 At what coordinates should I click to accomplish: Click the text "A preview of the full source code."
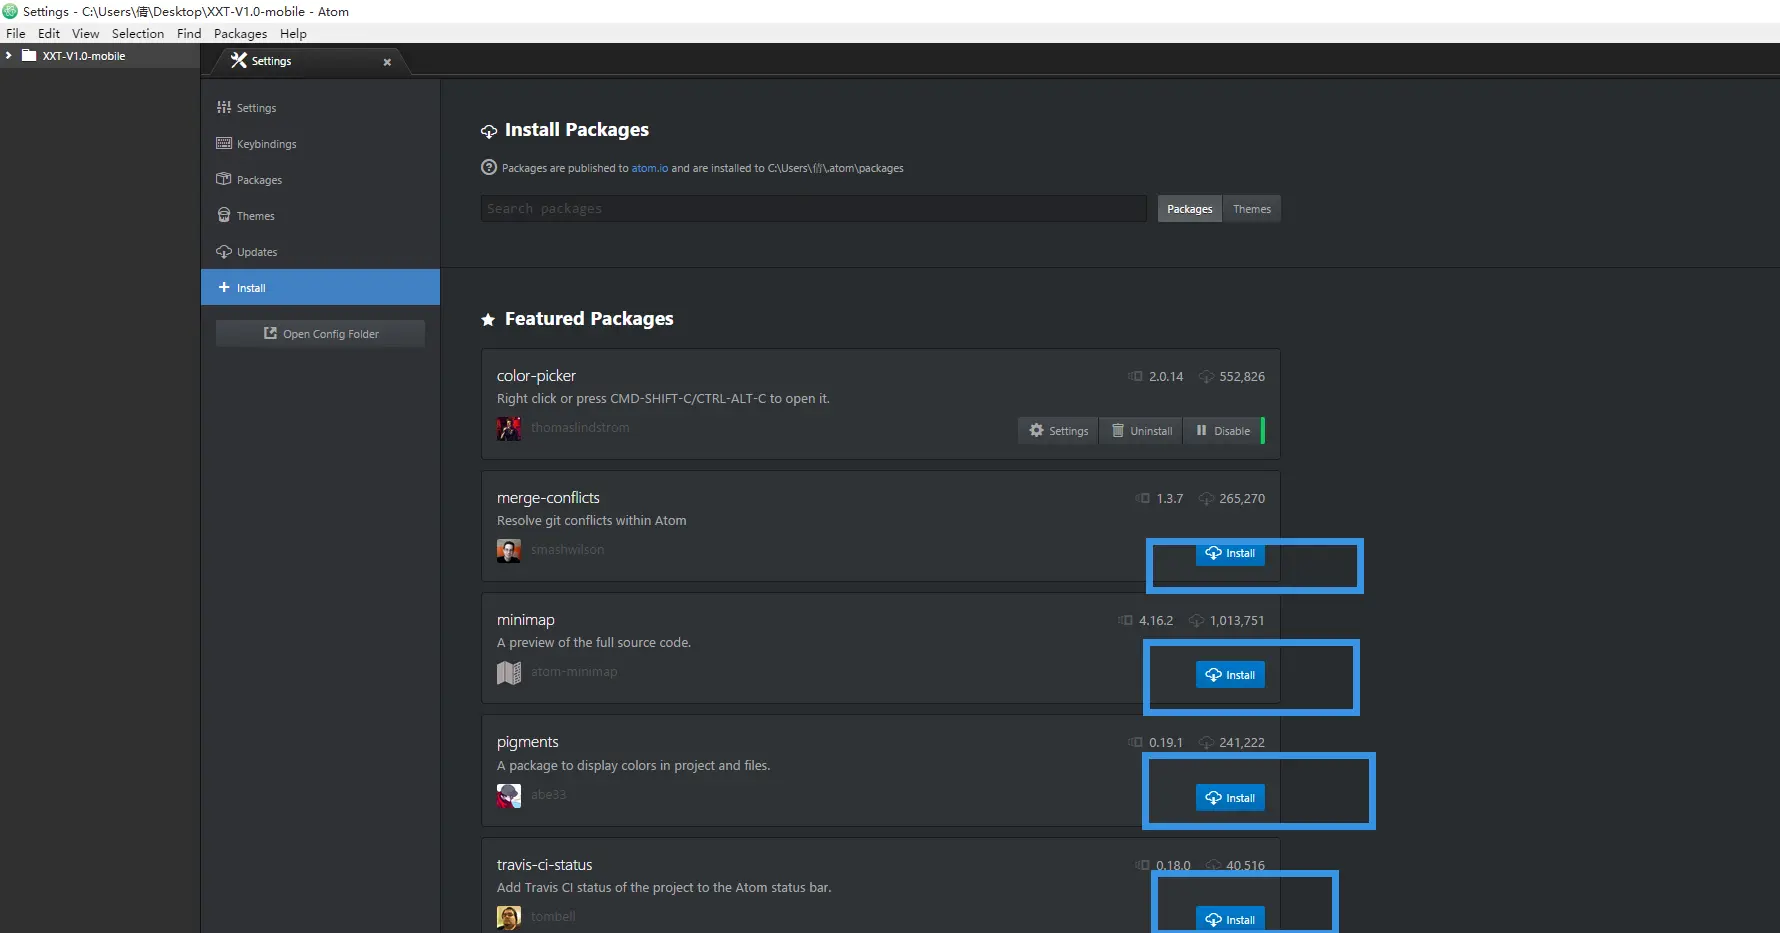click(594, 643)
